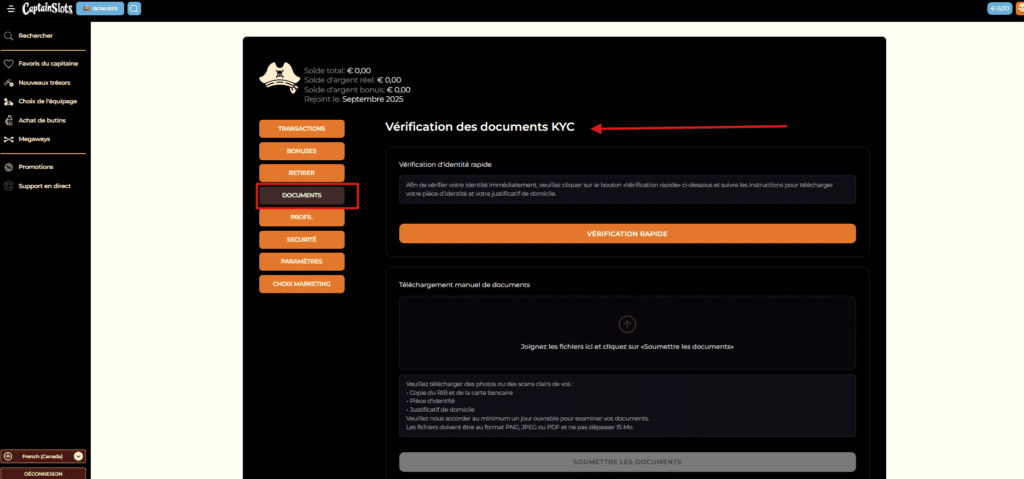The image size is (1024, 479).
Task: Click the blue BONUSES header button
Action: pos(100,8)
